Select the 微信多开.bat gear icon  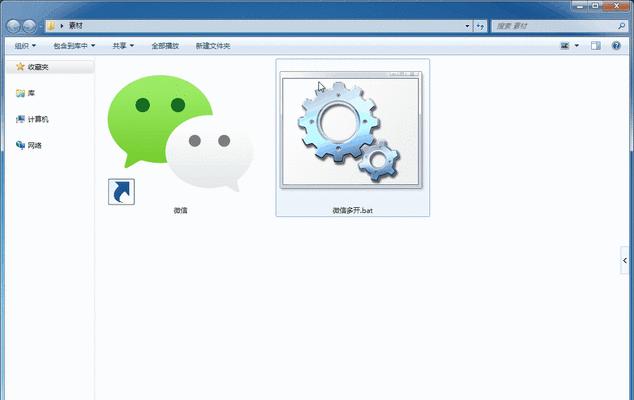(351, 130)
